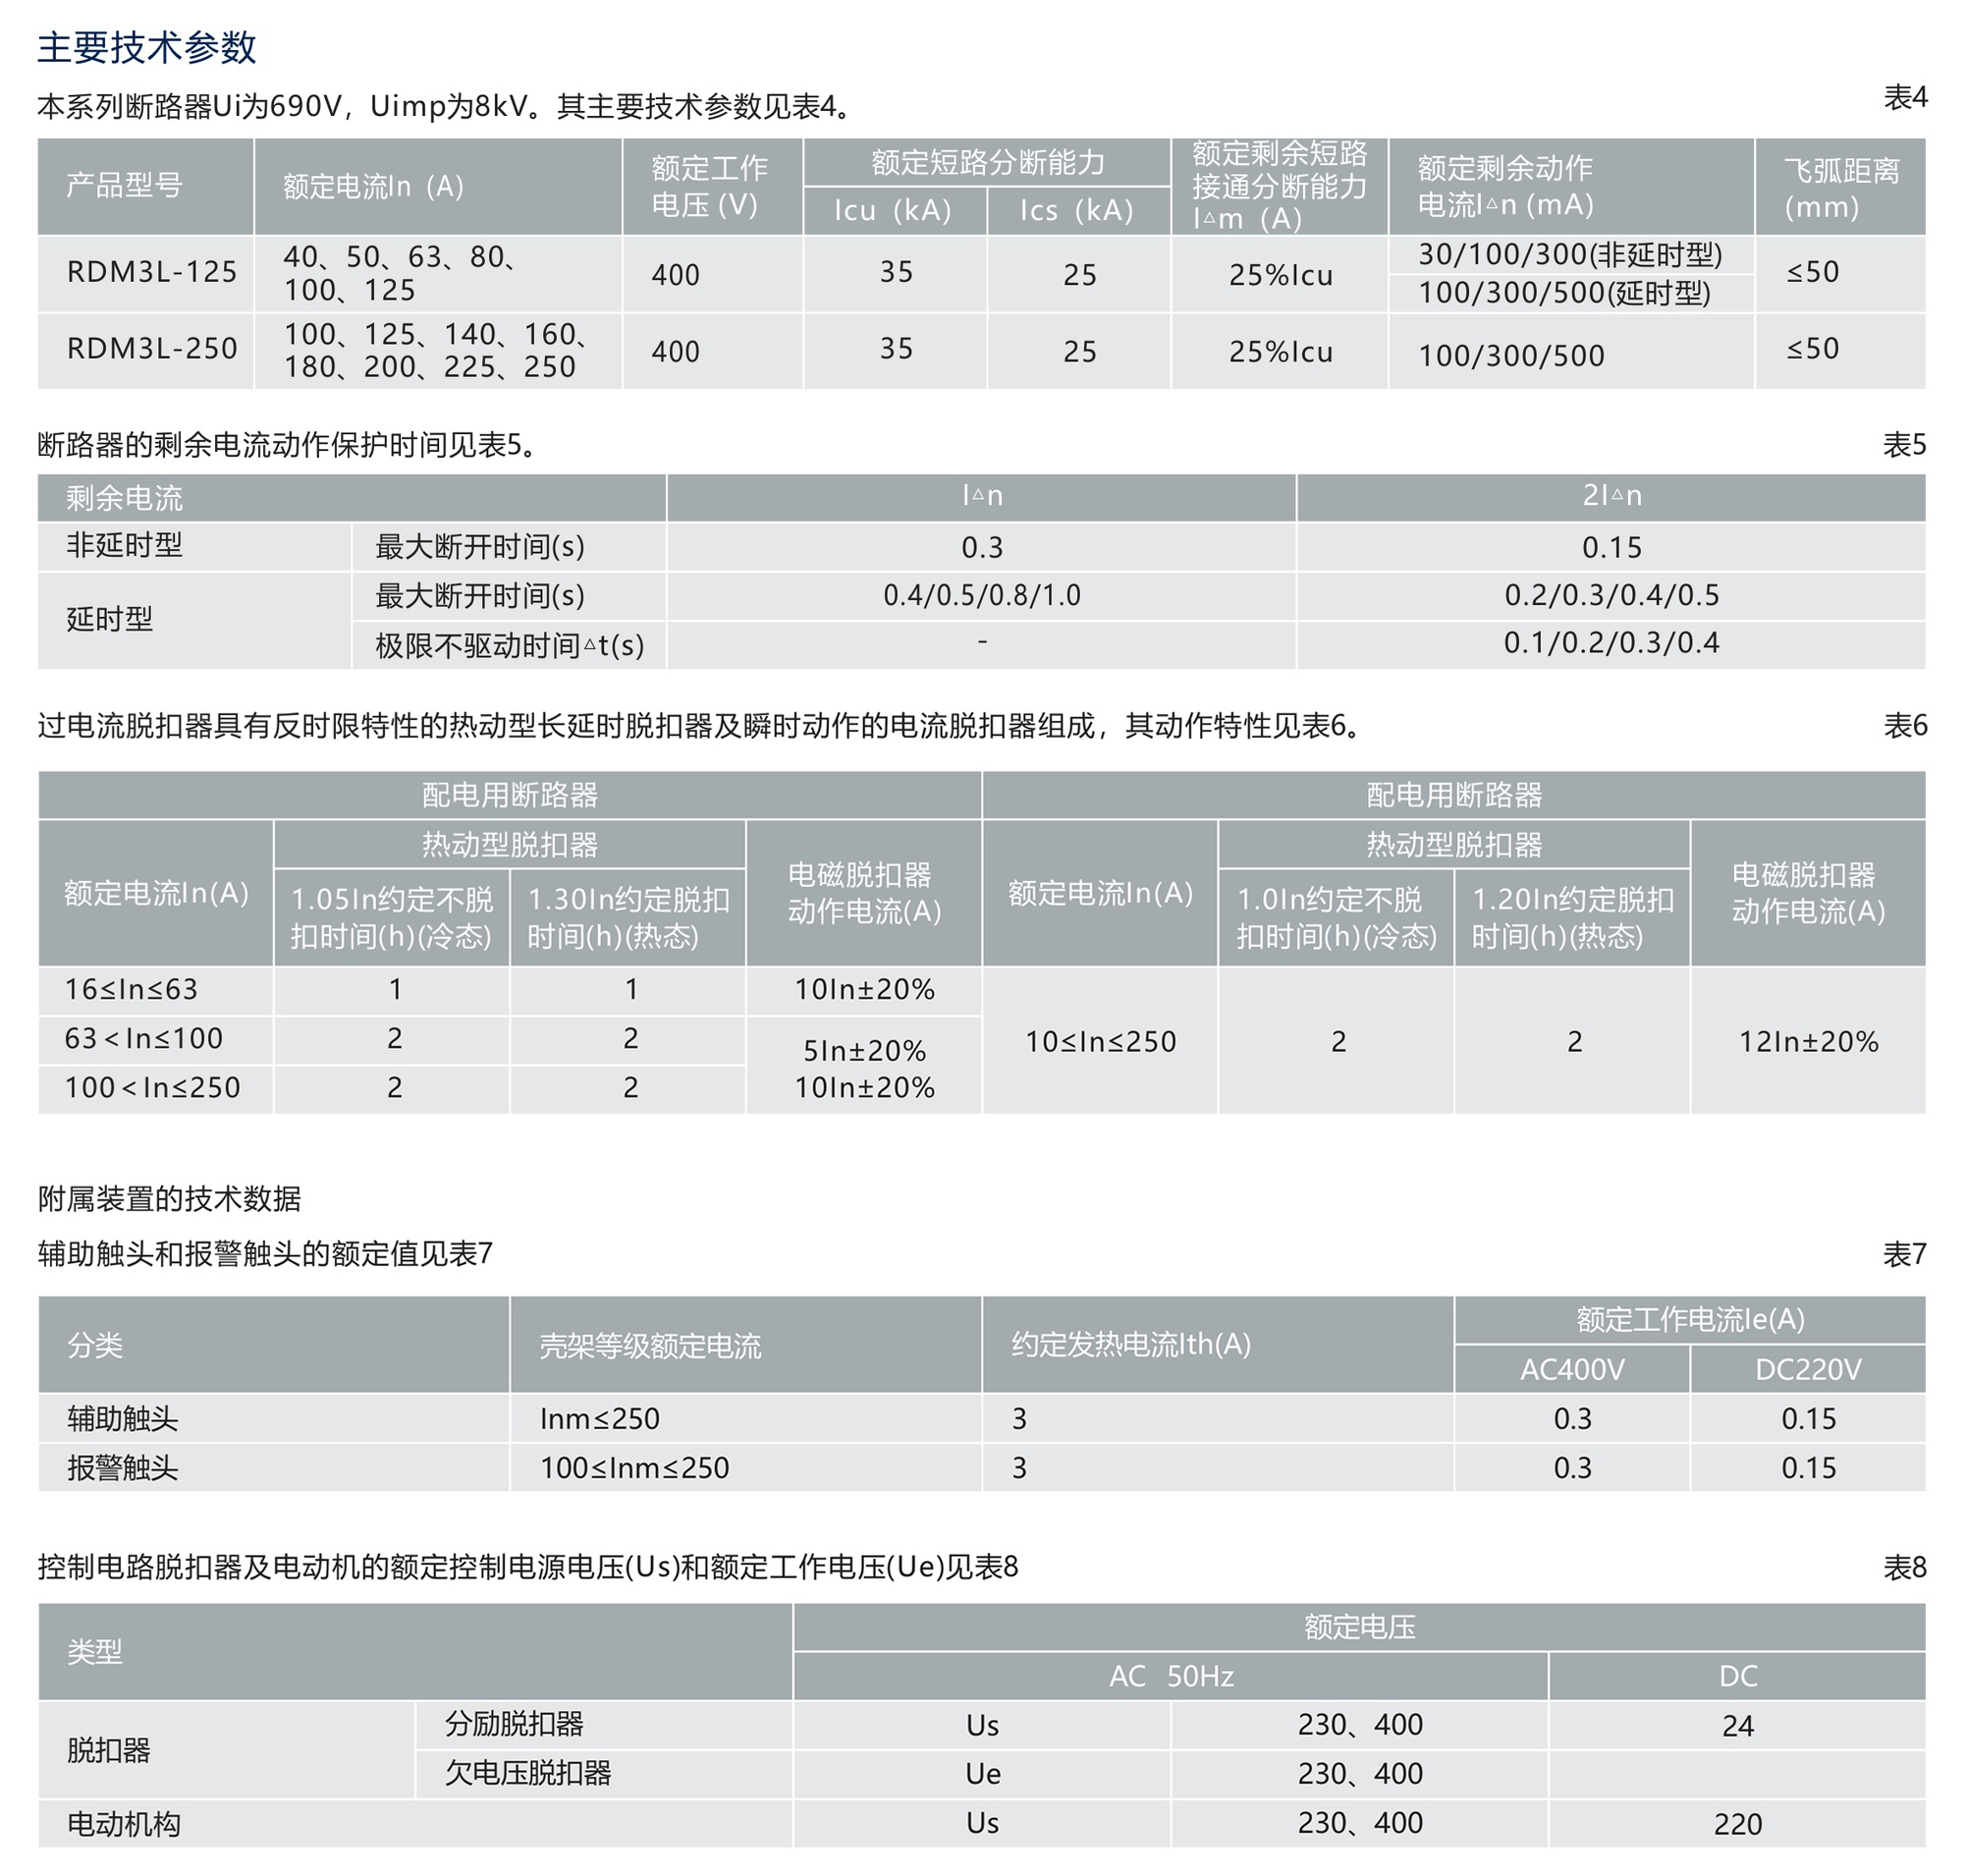The image size is (1964, 1876).
Task: Click the 10In±20% electromagnetic trip value
Action: click(865, 991)
